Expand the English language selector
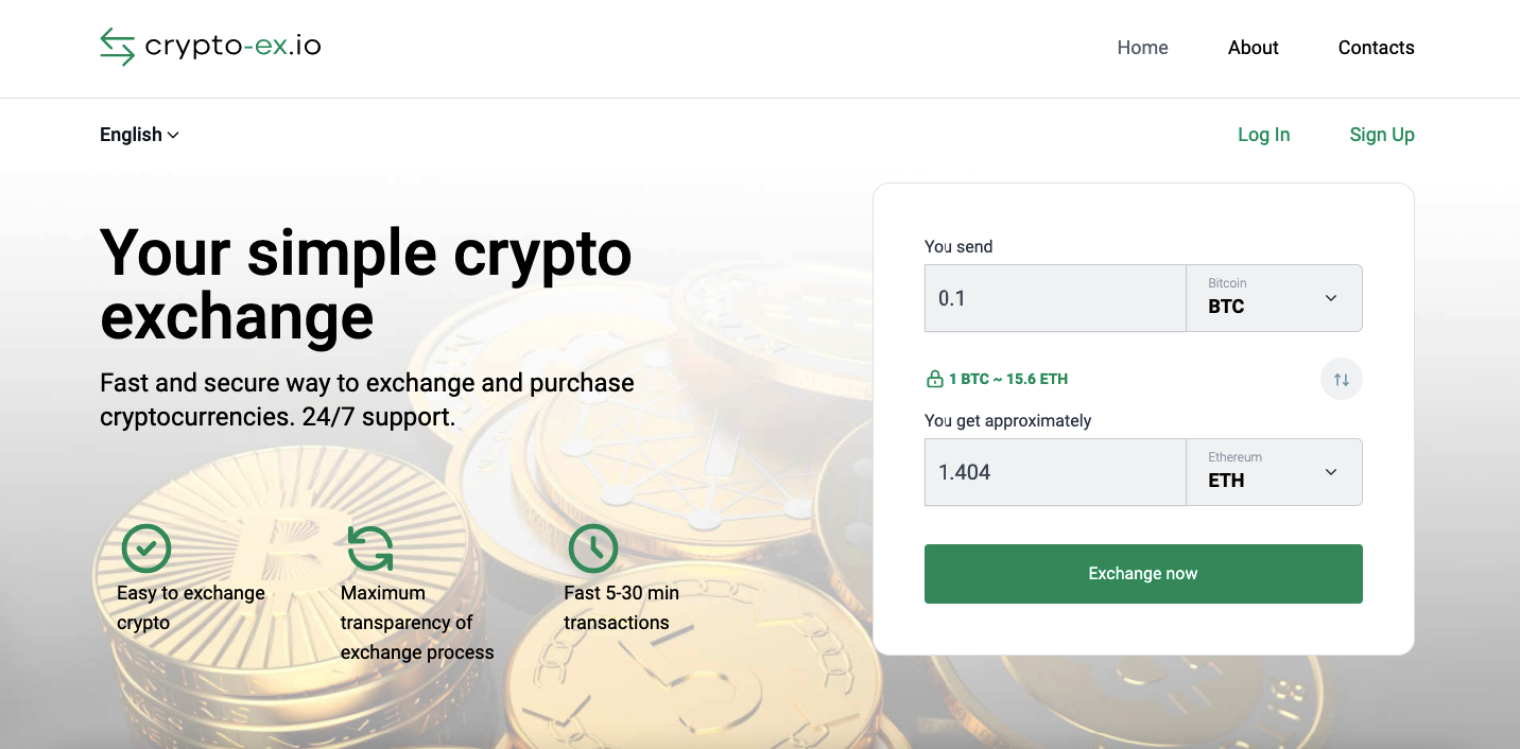Screen dimensions: 1520x749 138,134
